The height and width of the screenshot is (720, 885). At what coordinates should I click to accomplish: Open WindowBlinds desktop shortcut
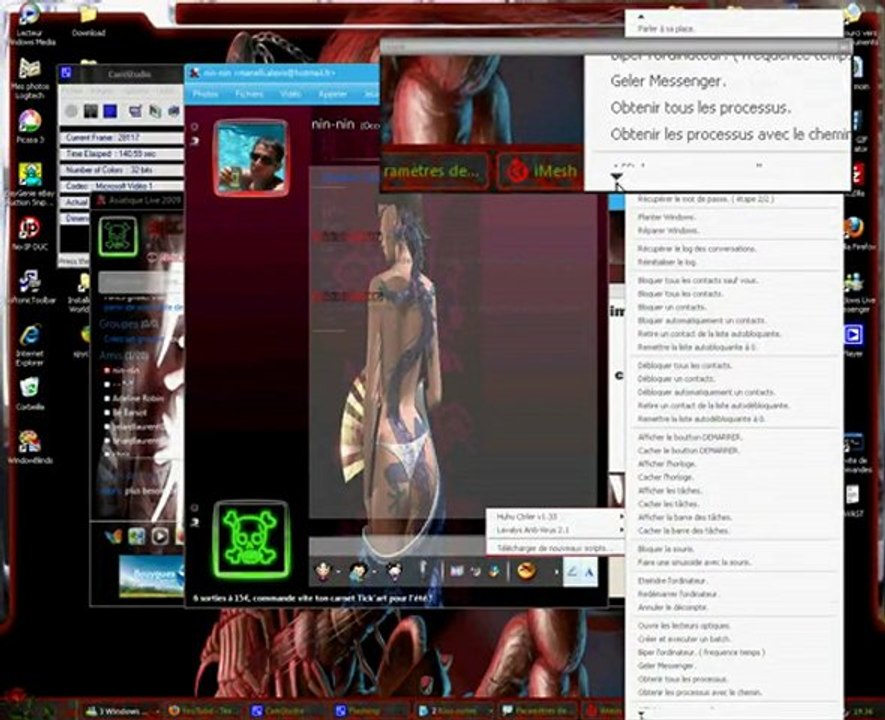point(29,447)
